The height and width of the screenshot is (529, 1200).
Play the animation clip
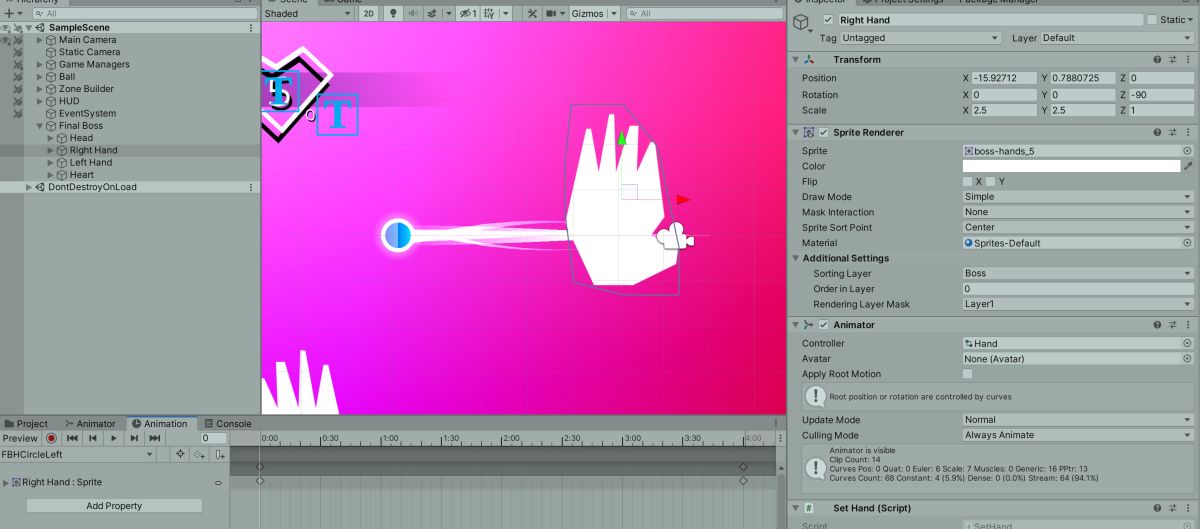click(x=113, y=438)
